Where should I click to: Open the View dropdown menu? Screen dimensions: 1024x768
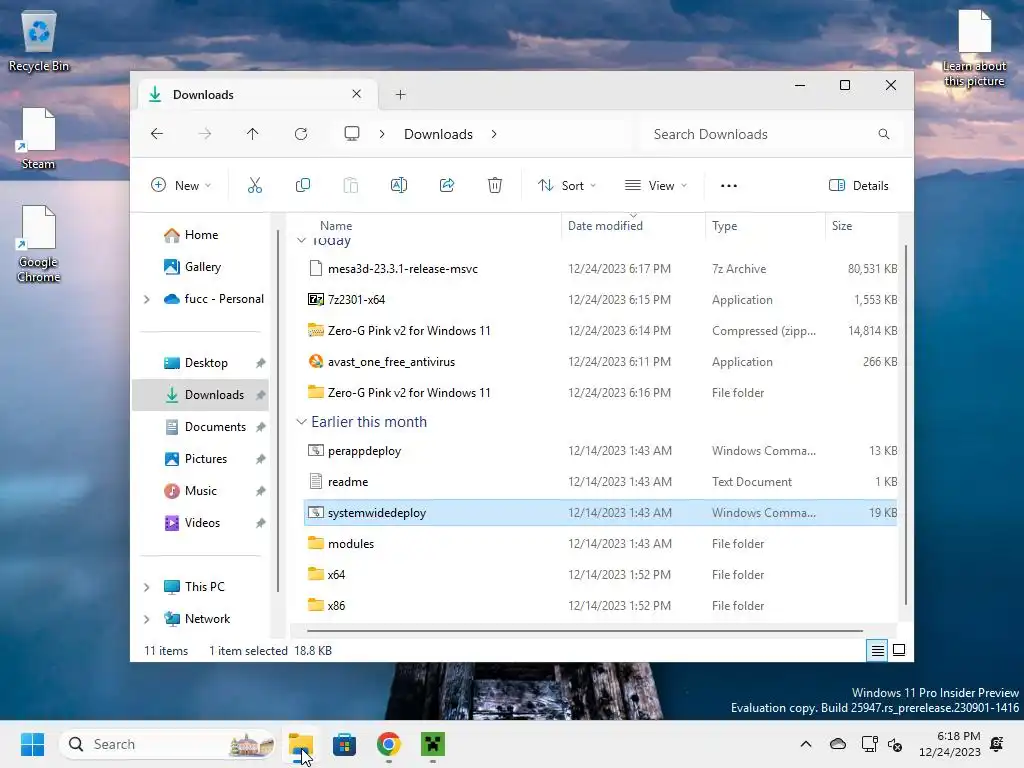click(656, 185)
